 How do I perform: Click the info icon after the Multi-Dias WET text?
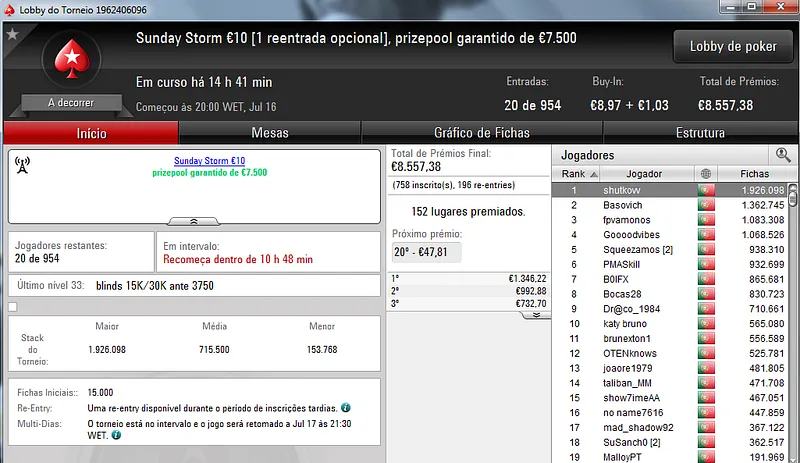point(116,435)
